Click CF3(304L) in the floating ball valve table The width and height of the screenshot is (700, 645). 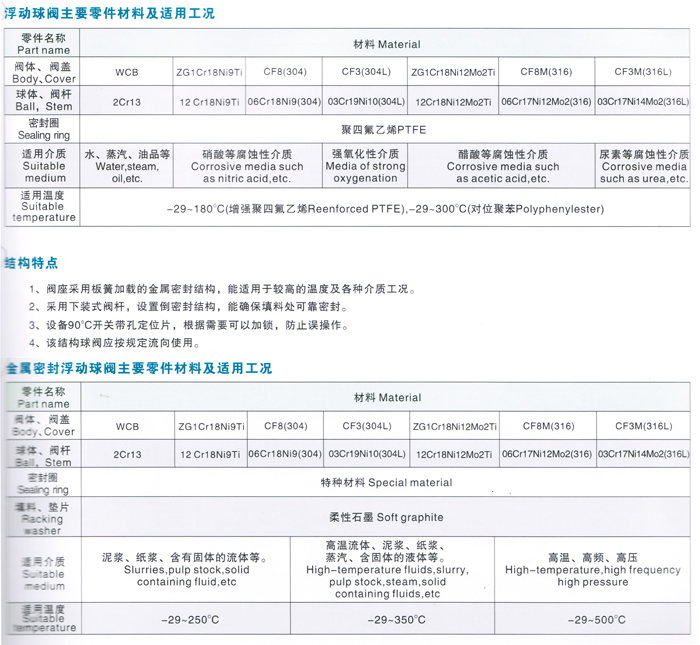366,72
